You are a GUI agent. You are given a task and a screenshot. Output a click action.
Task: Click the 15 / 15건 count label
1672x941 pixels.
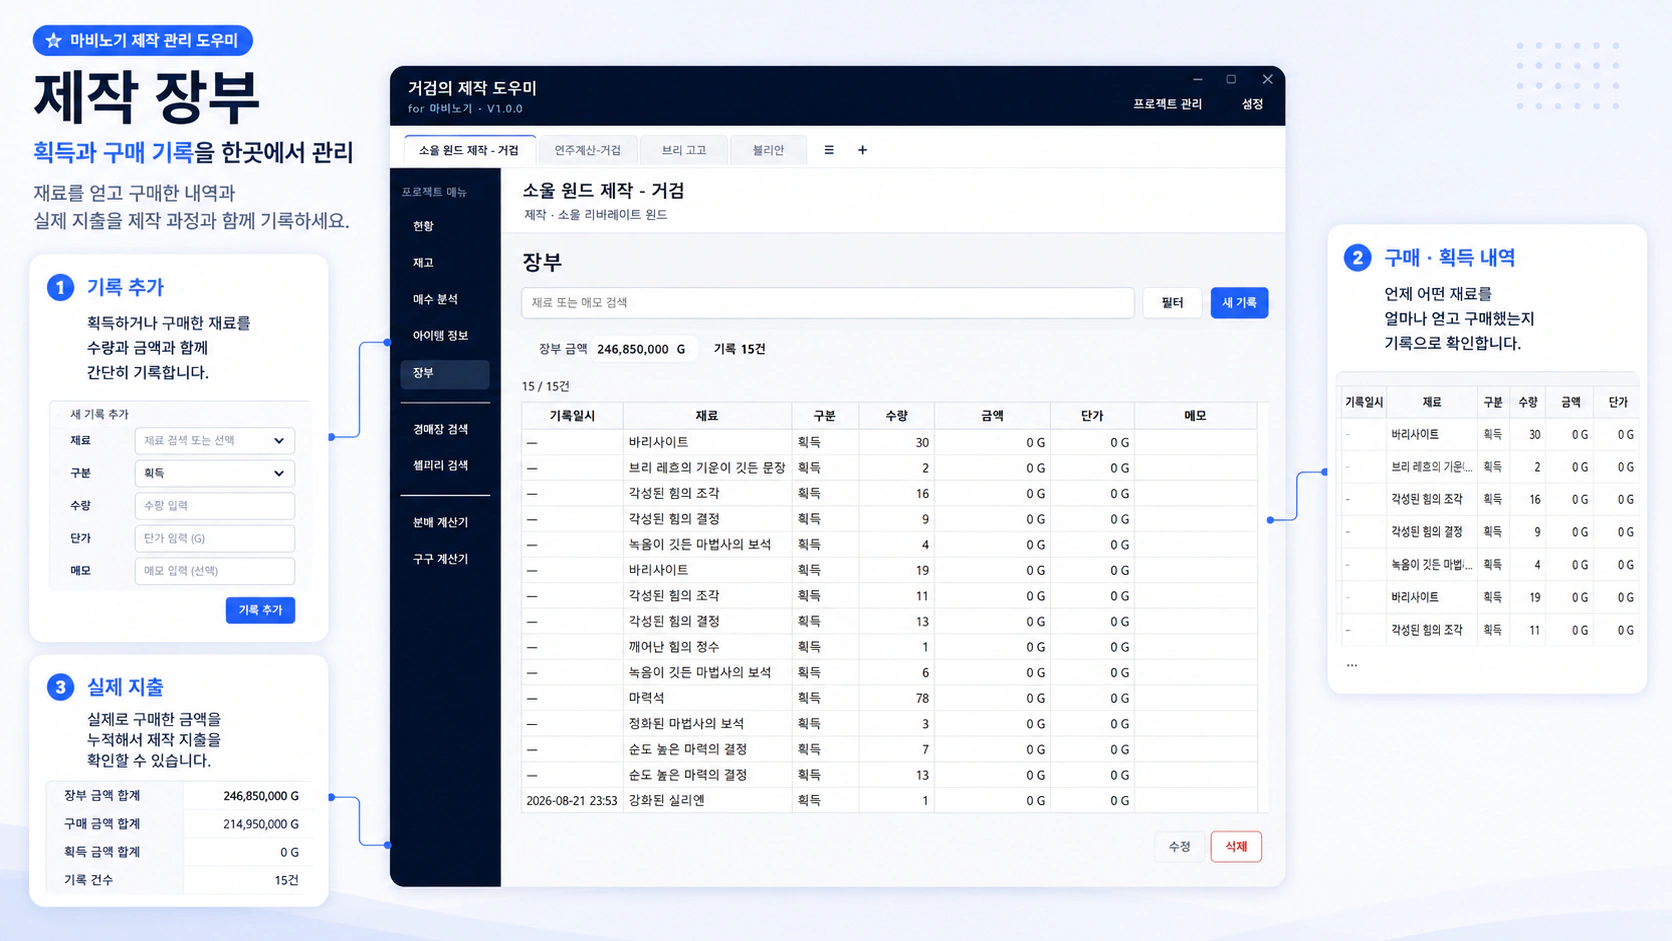[x=546, y=386]
